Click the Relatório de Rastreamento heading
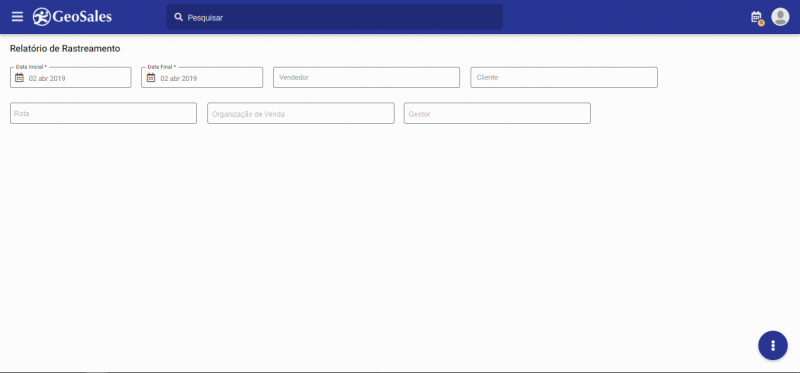This screenshot has height=373, width=800. coord(65,49)
